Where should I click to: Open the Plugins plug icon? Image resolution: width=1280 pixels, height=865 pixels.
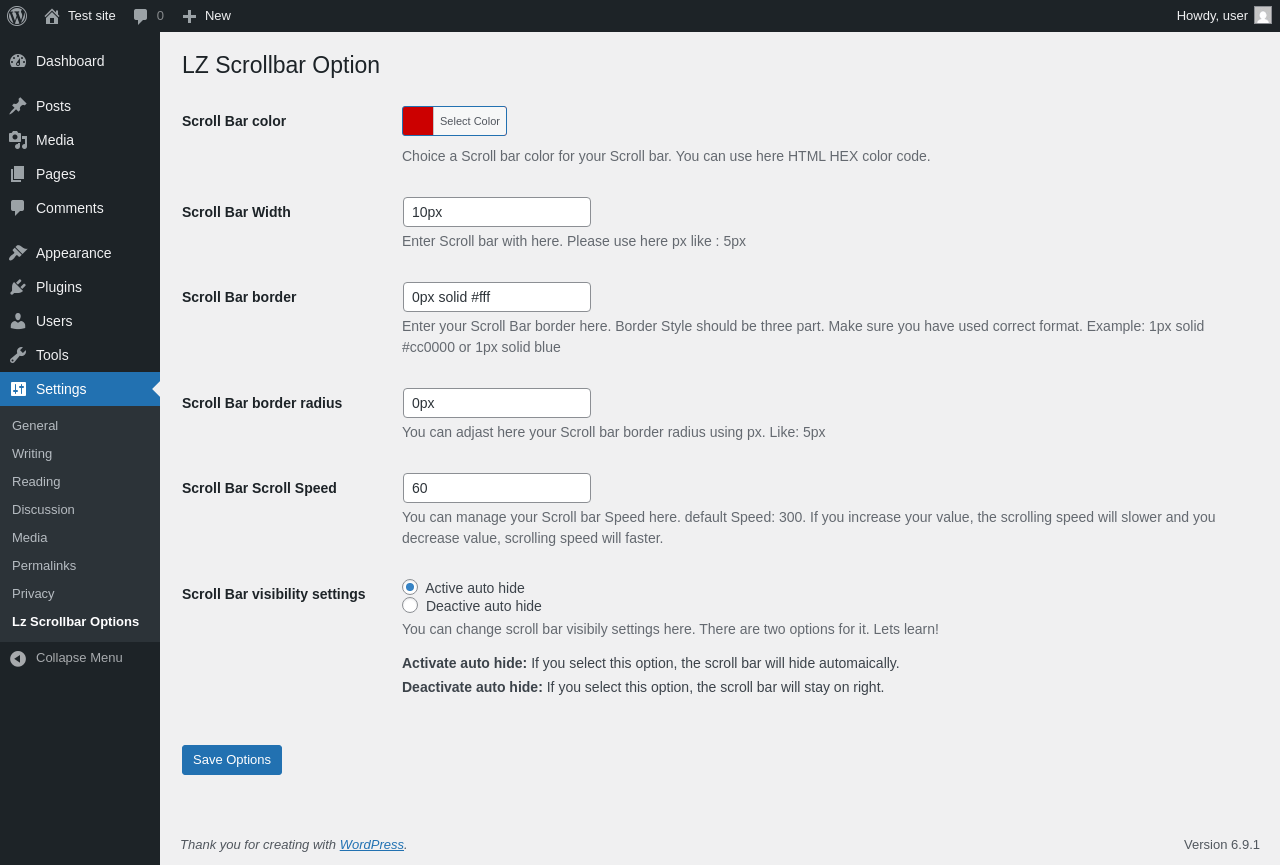point(18,287)
